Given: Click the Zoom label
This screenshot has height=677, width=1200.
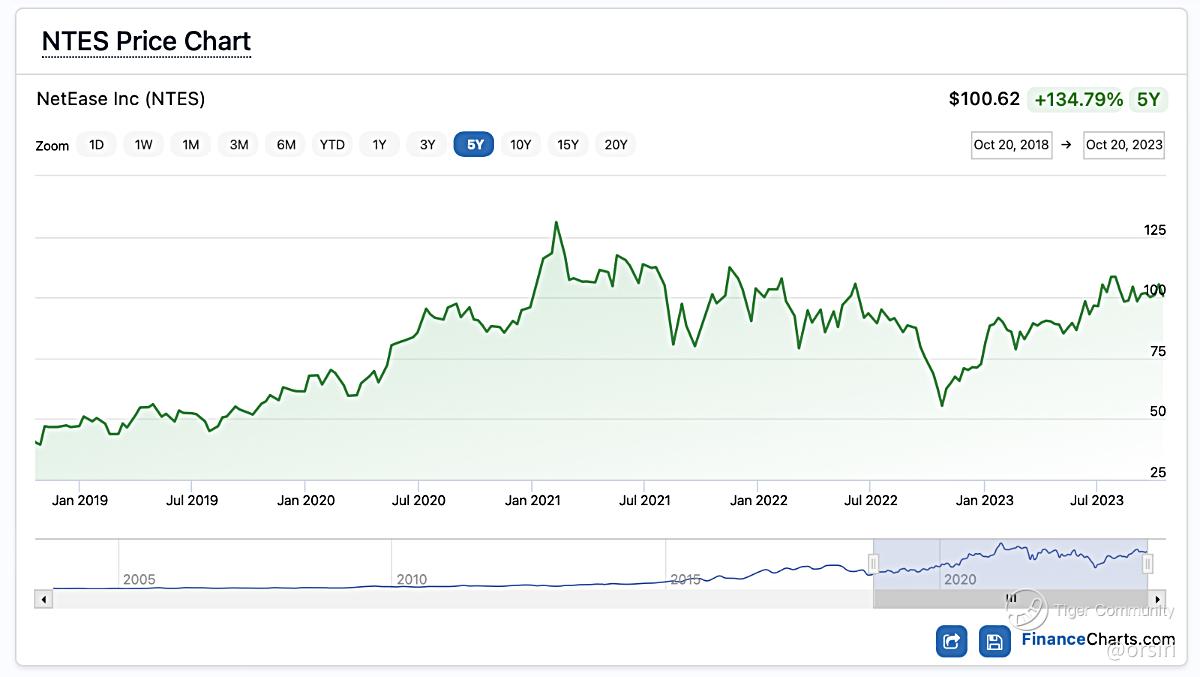Looking at the screenshot, I should coord(52,146).
